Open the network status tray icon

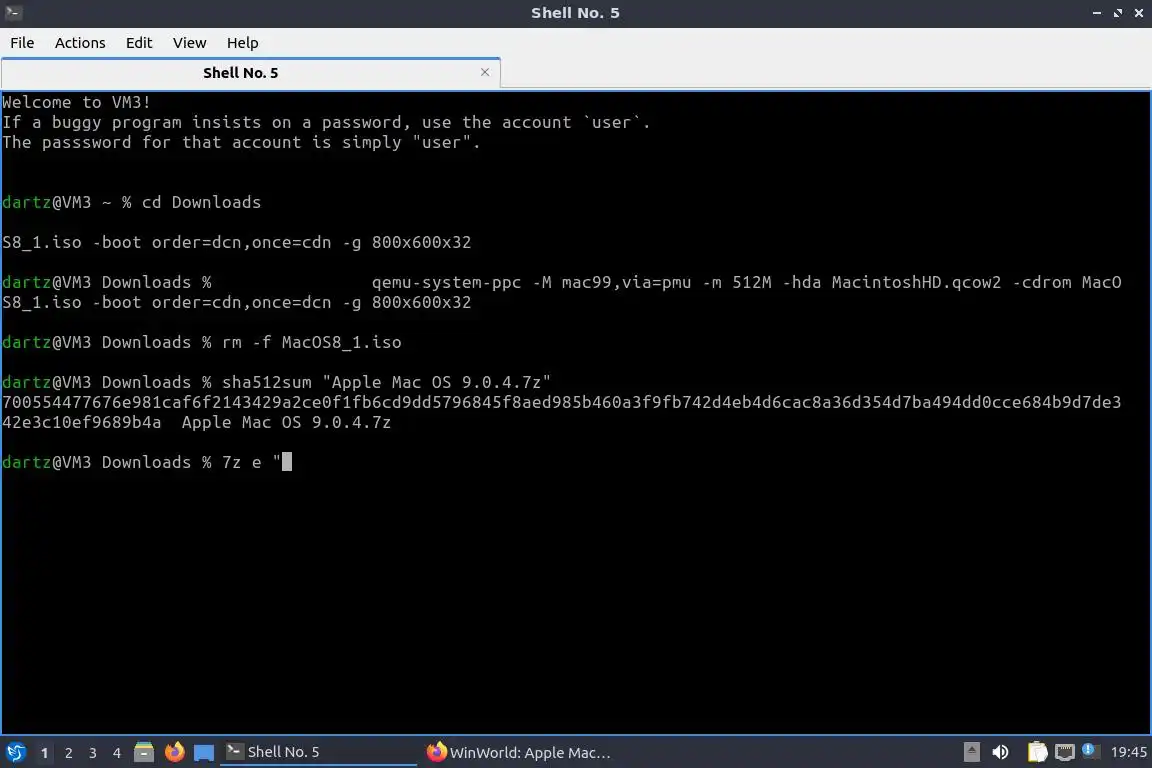click(1065, 752)
